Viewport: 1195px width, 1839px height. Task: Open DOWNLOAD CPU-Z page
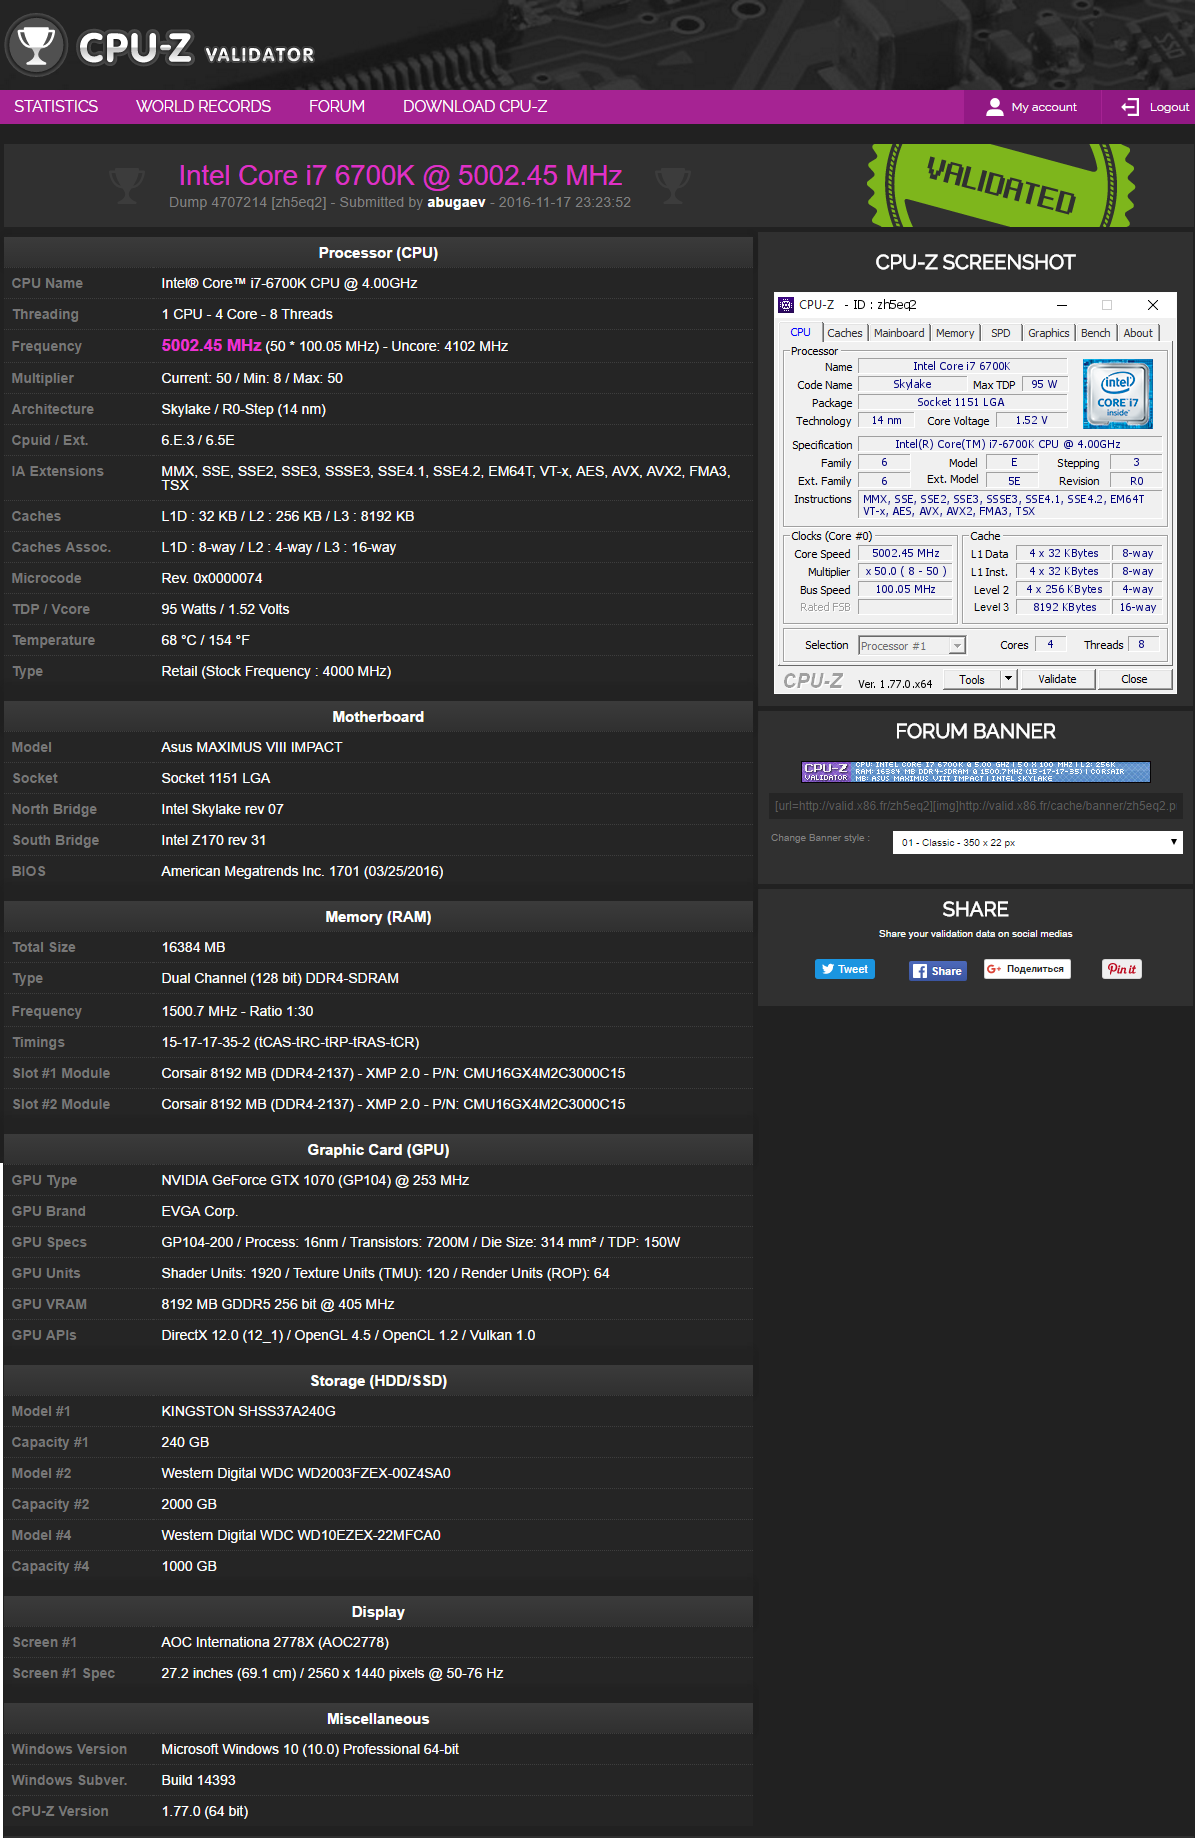[x=475, y=106]
